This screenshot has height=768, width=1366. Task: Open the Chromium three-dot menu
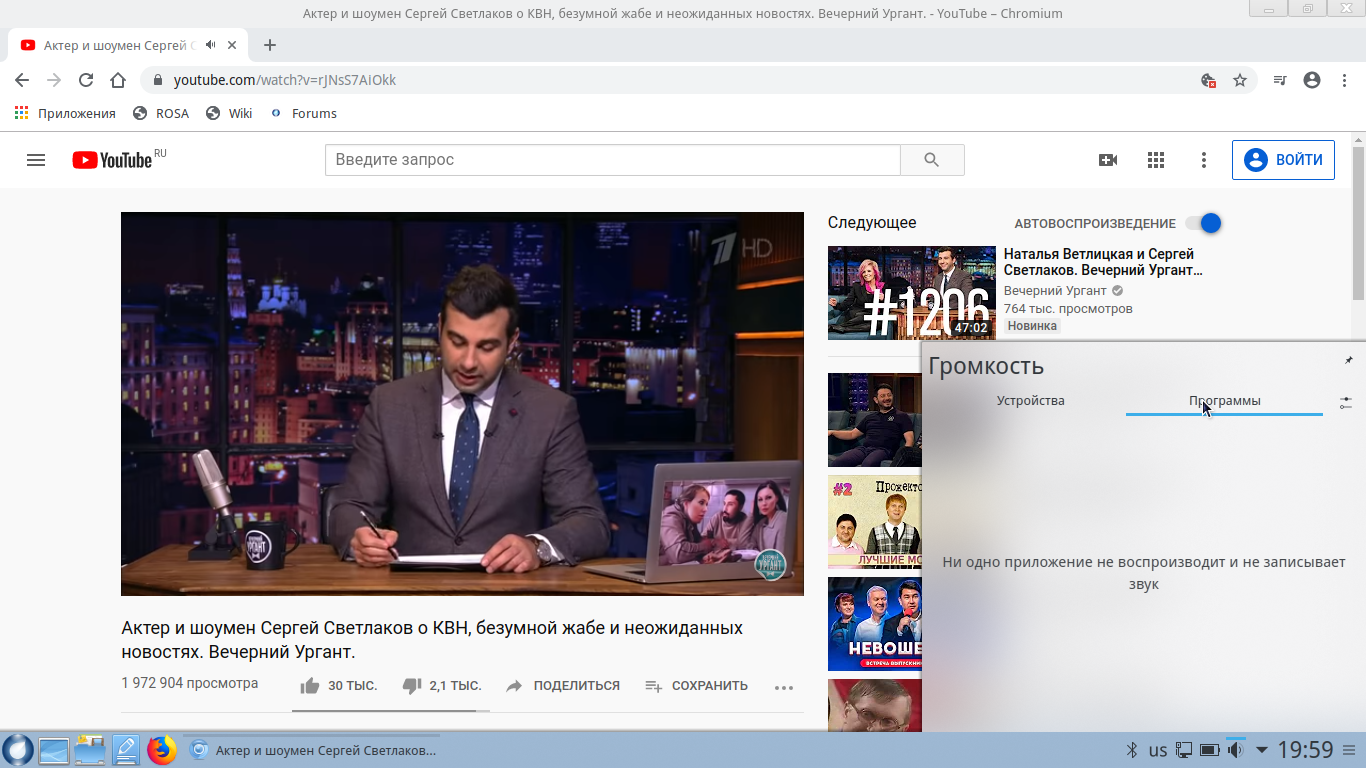tap(1343, 80)
